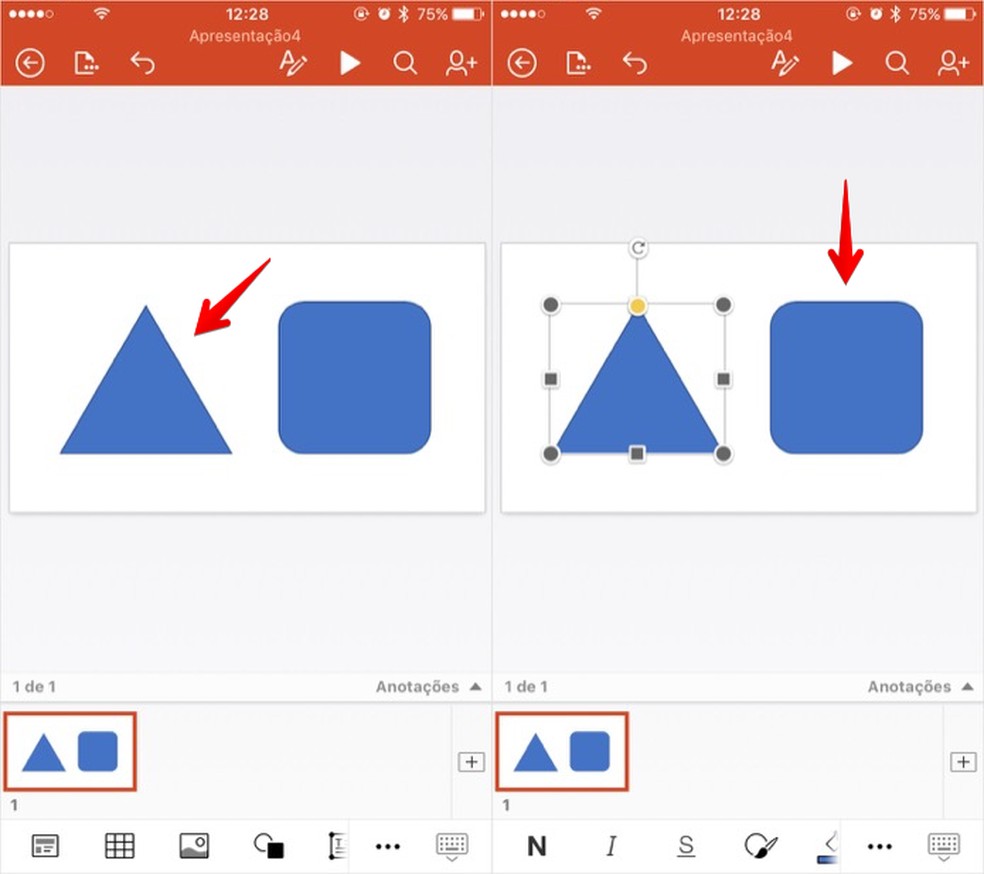Open more options ellipsis in left toolbar

[x=388, y=846]
